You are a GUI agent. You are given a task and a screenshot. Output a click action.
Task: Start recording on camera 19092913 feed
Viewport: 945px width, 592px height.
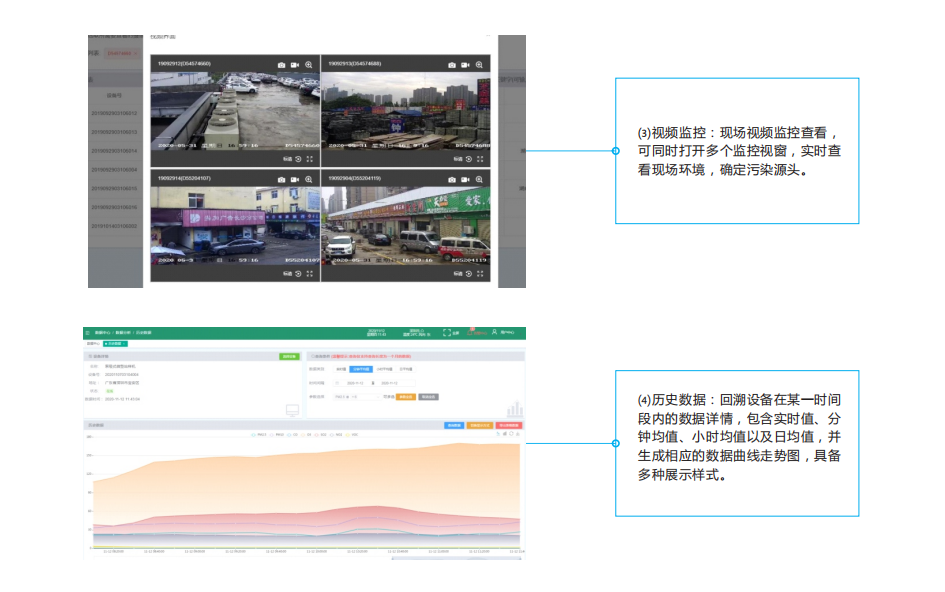point(465,65)
